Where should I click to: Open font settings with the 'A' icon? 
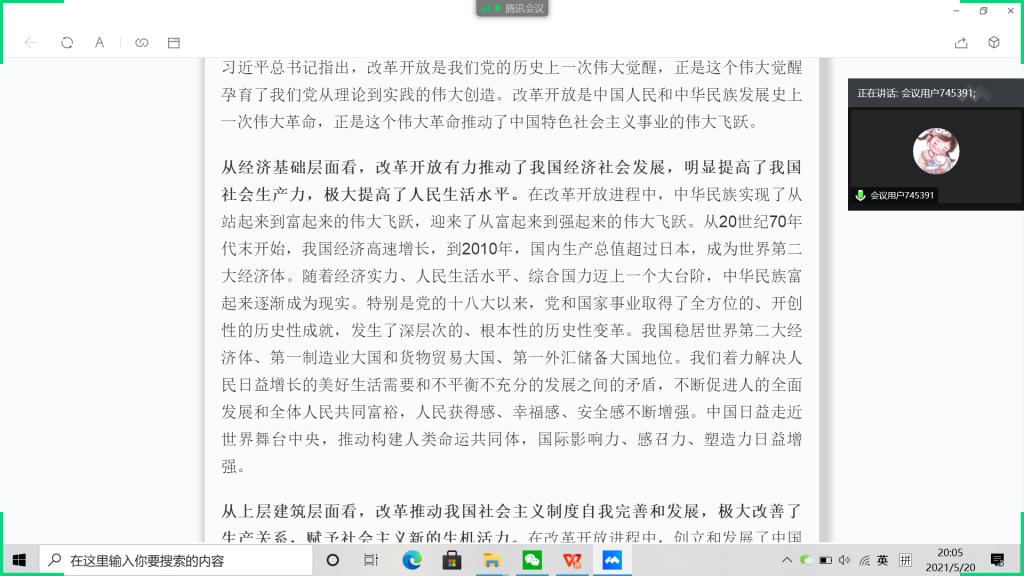tap(100, 43)
